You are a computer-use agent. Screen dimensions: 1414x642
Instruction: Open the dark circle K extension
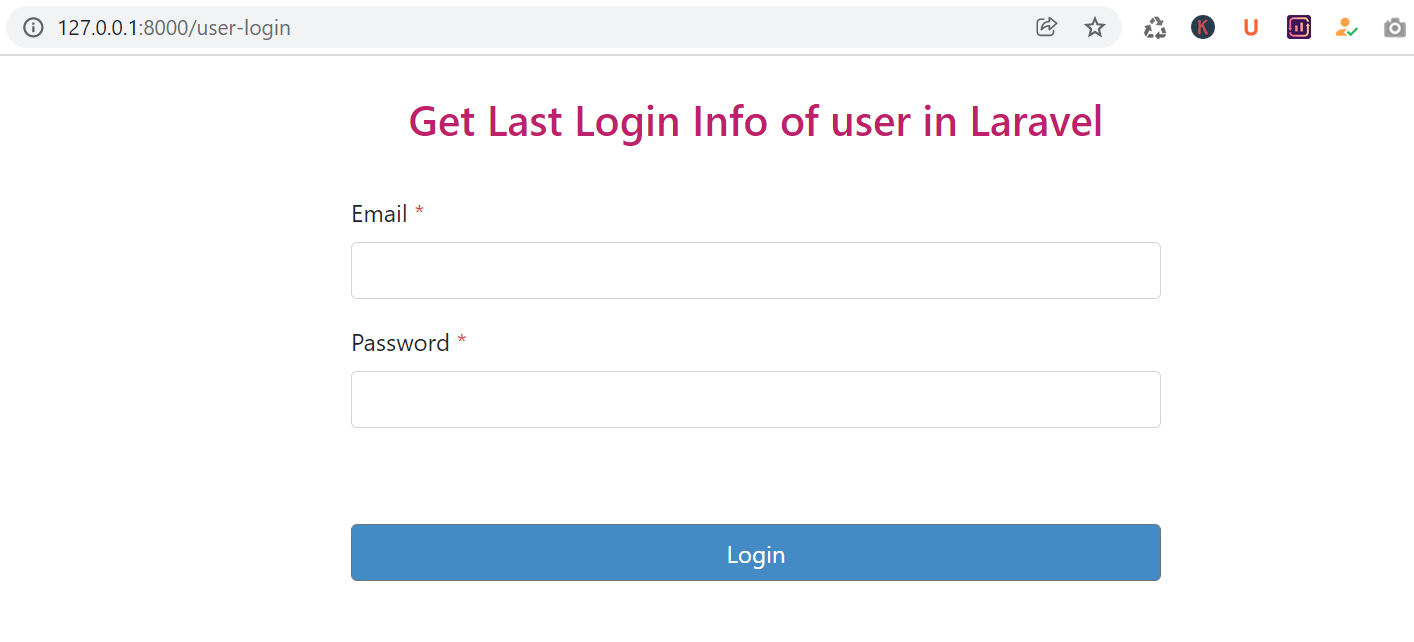[x=1202, y=27]
